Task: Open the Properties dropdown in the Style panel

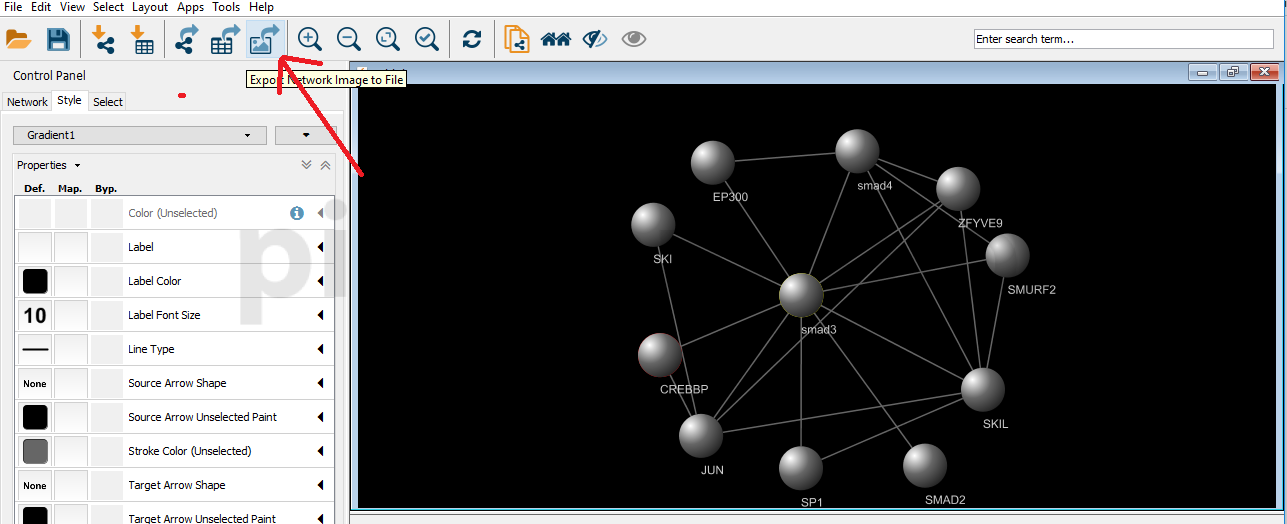Action: pos(48,165)
